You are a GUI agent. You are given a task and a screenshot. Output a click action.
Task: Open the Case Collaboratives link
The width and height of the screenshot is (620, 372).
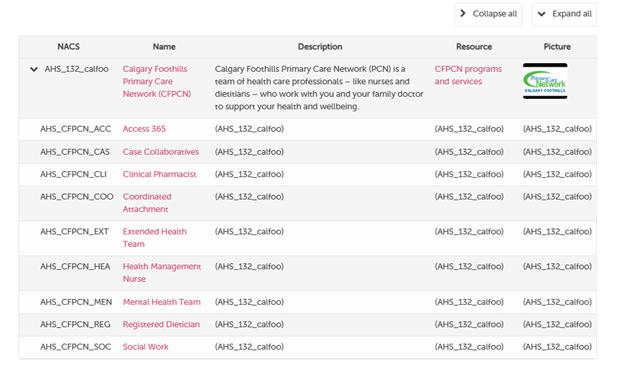(161, 152)
